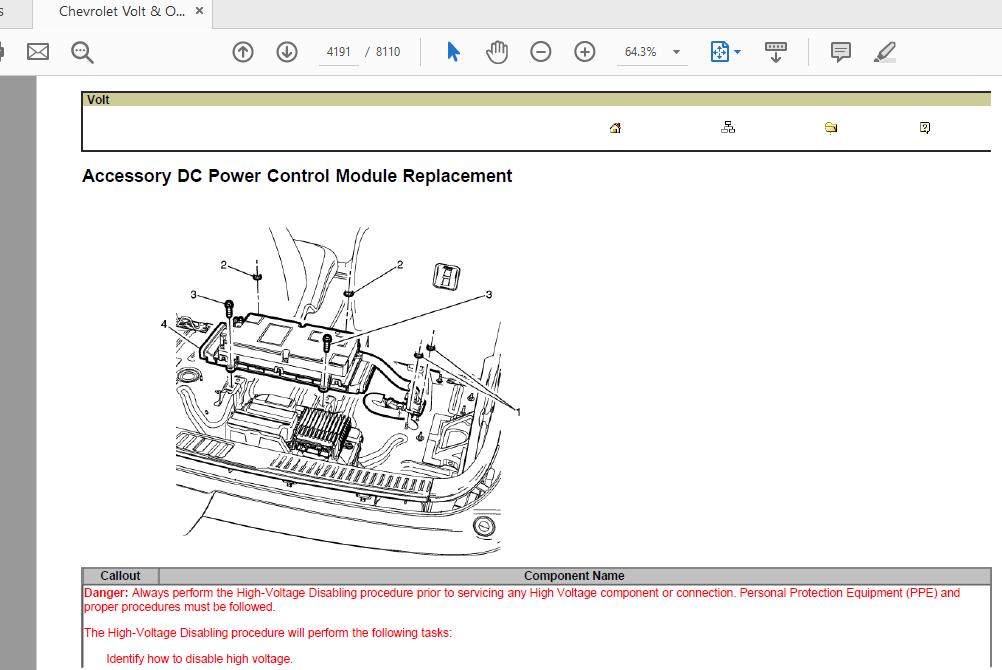The image size is (1002, 670).
Task: Click the yellow folder icon in header
Action: (x=831, y=128)
